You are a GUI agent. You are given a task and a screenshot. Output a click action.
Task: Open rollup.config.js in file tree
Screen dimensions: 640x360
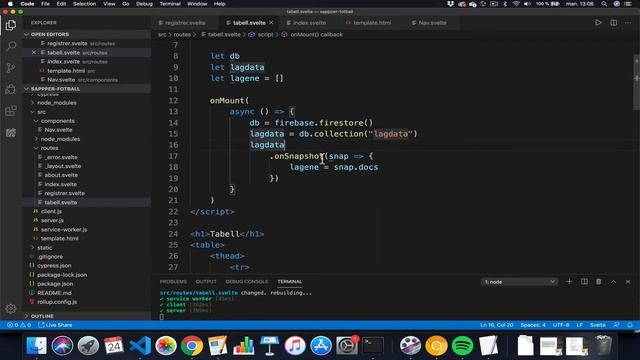pos(57,302)
